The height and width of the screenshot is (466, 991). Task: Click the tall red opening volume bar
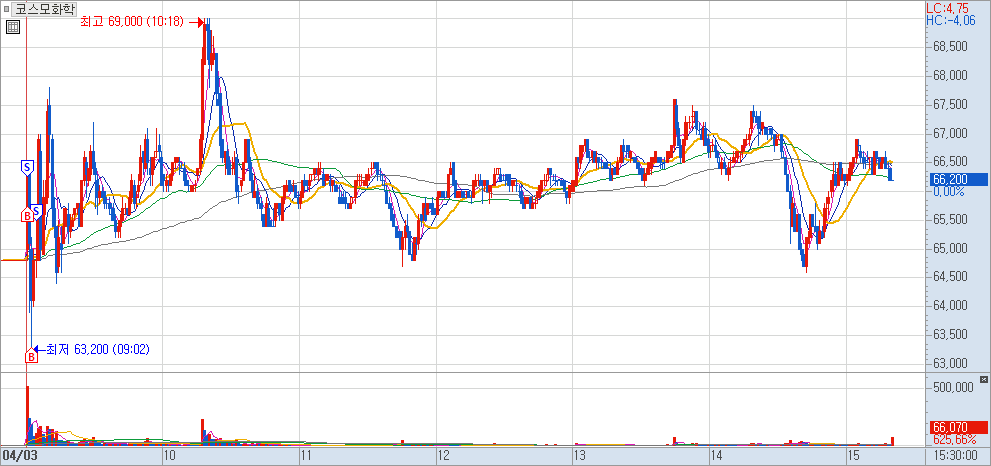(28, 414)
